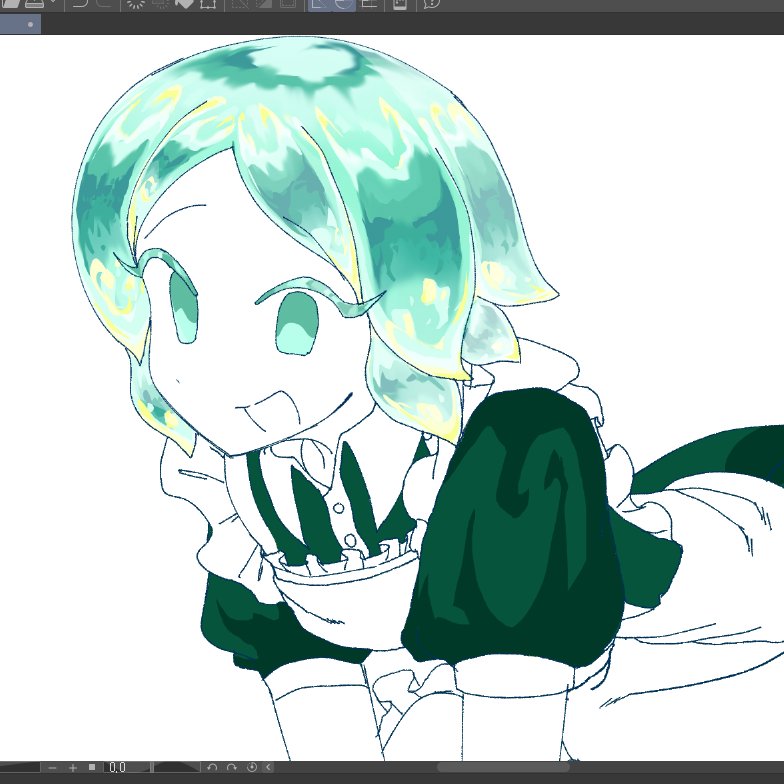The width and height of the screenshot is (784, 784).
Task: Reset the canvas rotation
Action: pyautogui.click(x=252, y=768)
